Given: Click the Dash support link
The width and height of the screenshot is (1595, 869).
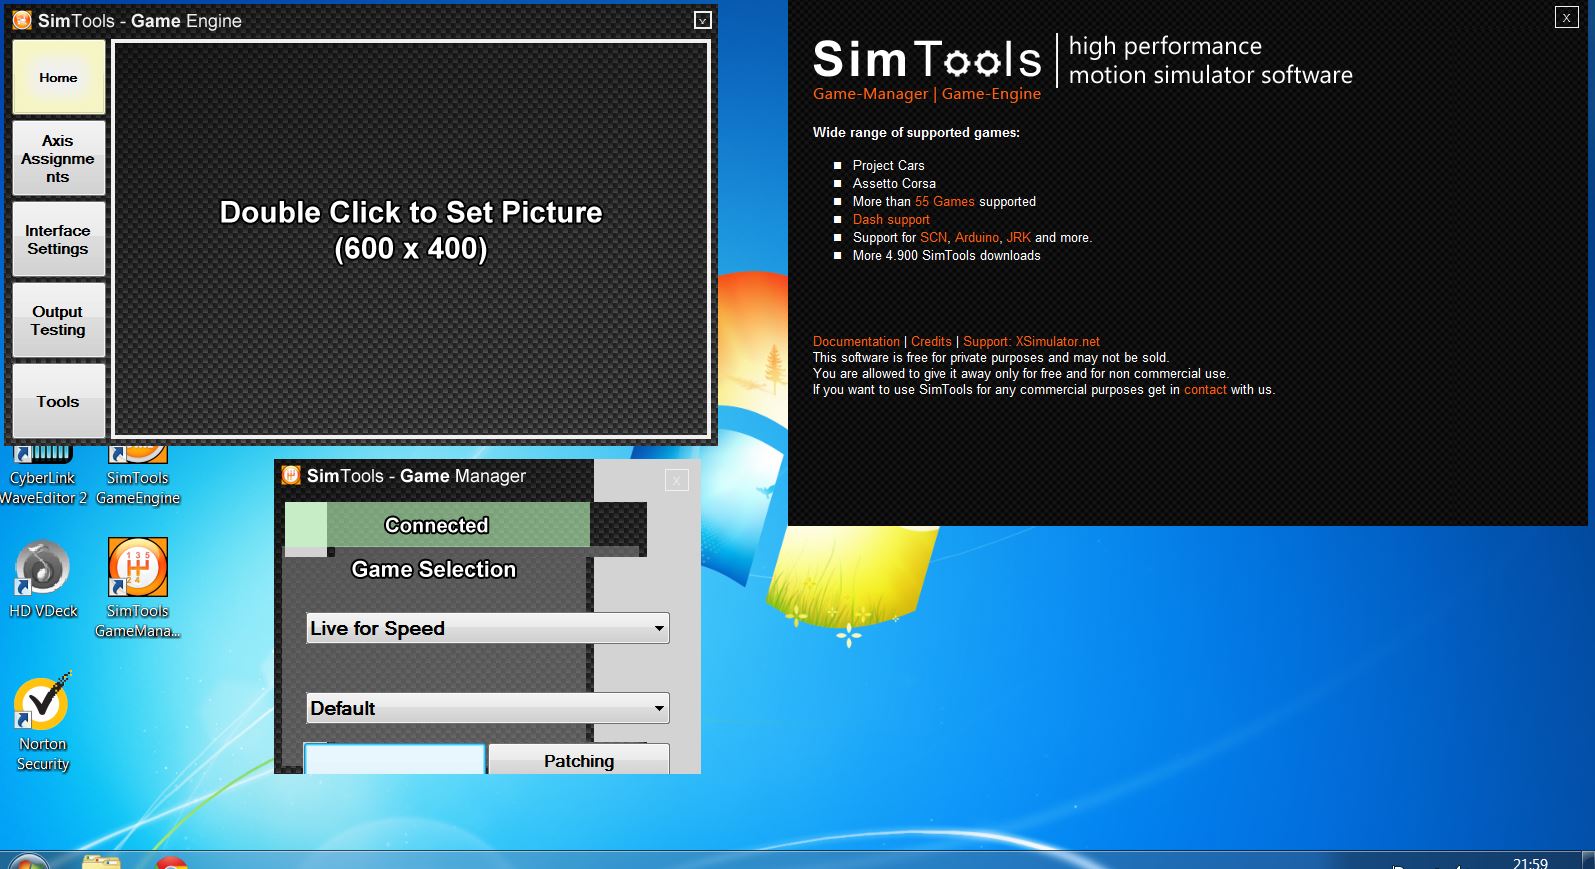Looking at the screenshot, I should pyautogui.click(x=891, y=219).
